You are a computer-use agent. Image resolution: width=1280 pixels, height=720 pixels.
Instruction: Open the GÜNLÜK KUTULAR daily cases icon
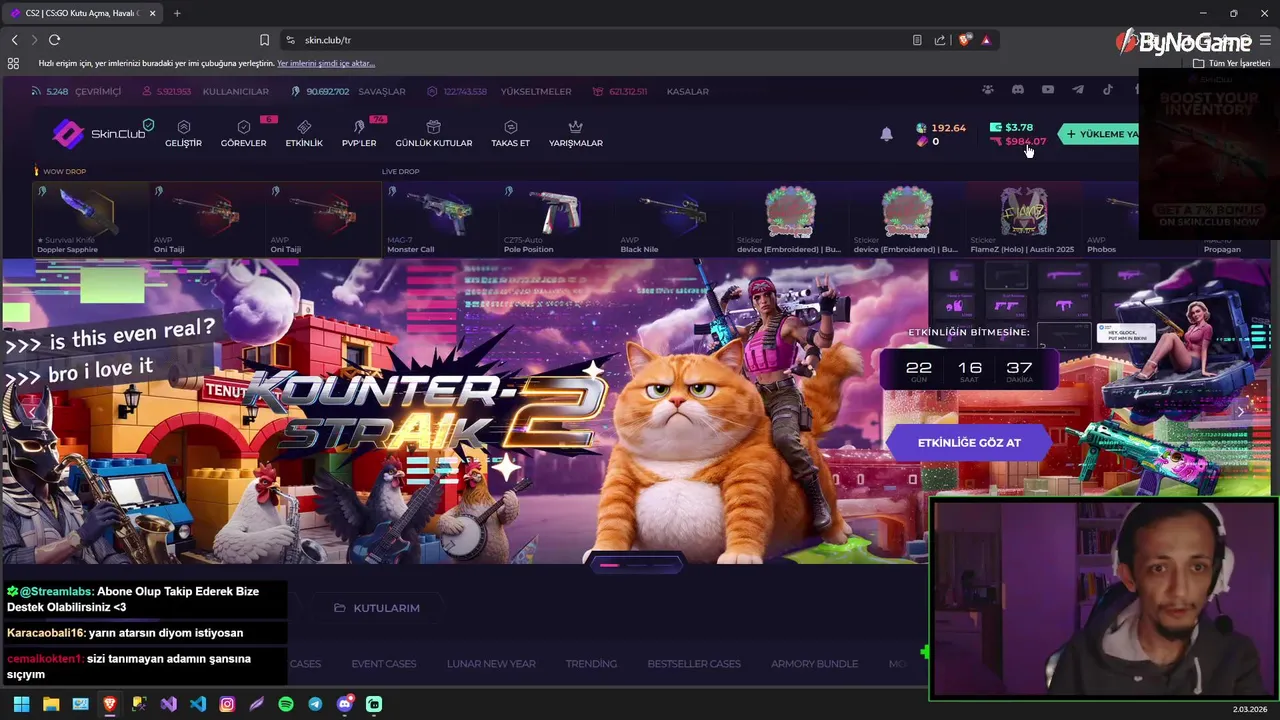pos(433,127)
